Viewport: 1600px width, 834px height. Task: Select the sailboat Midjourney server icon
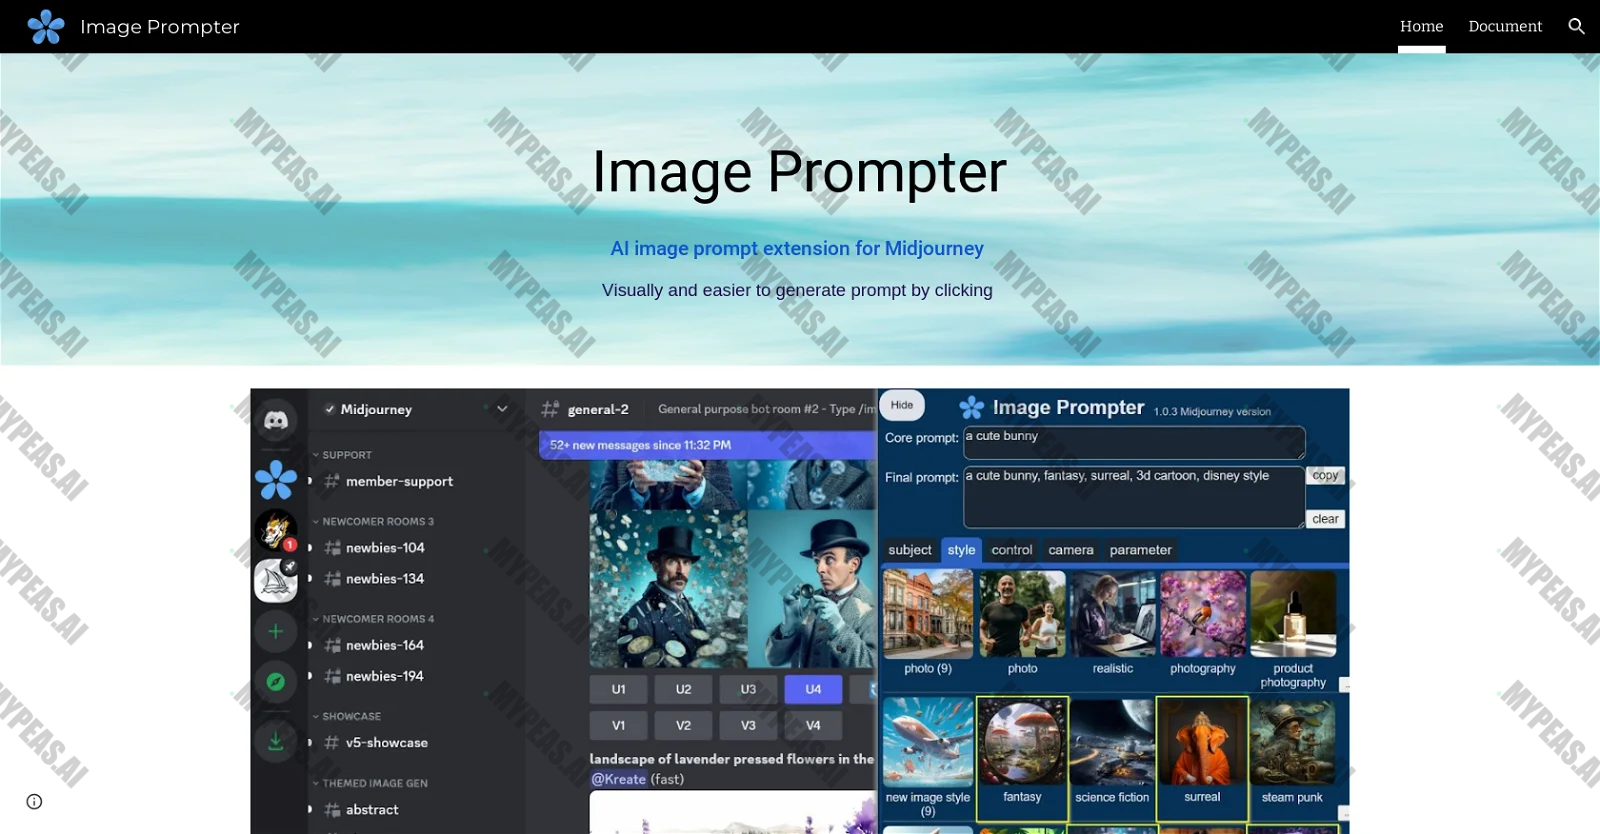click(x=276, y=580)
